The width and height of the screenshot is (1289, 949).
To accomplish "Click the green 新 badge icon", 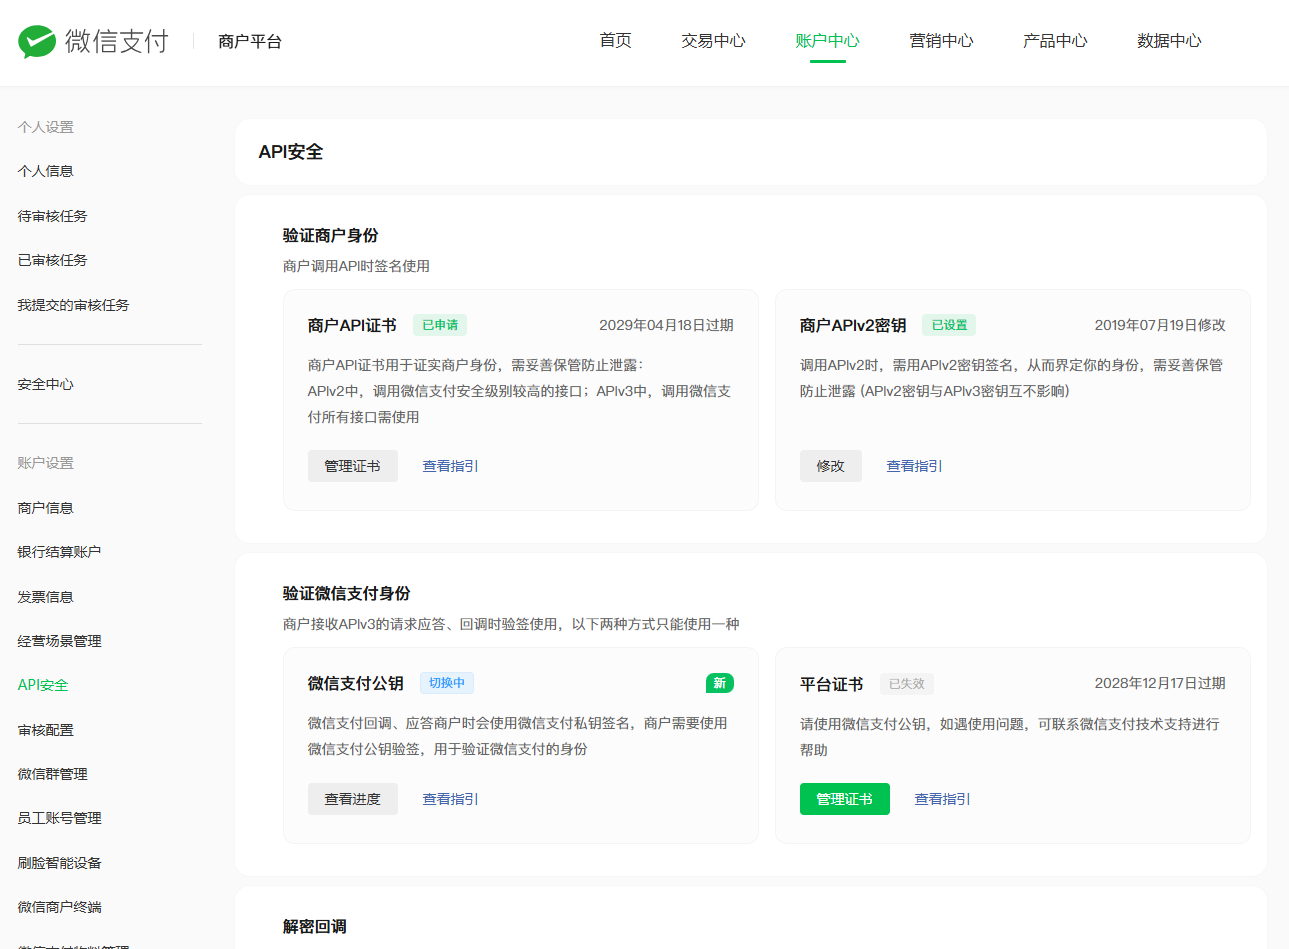I will pos(720,683).
